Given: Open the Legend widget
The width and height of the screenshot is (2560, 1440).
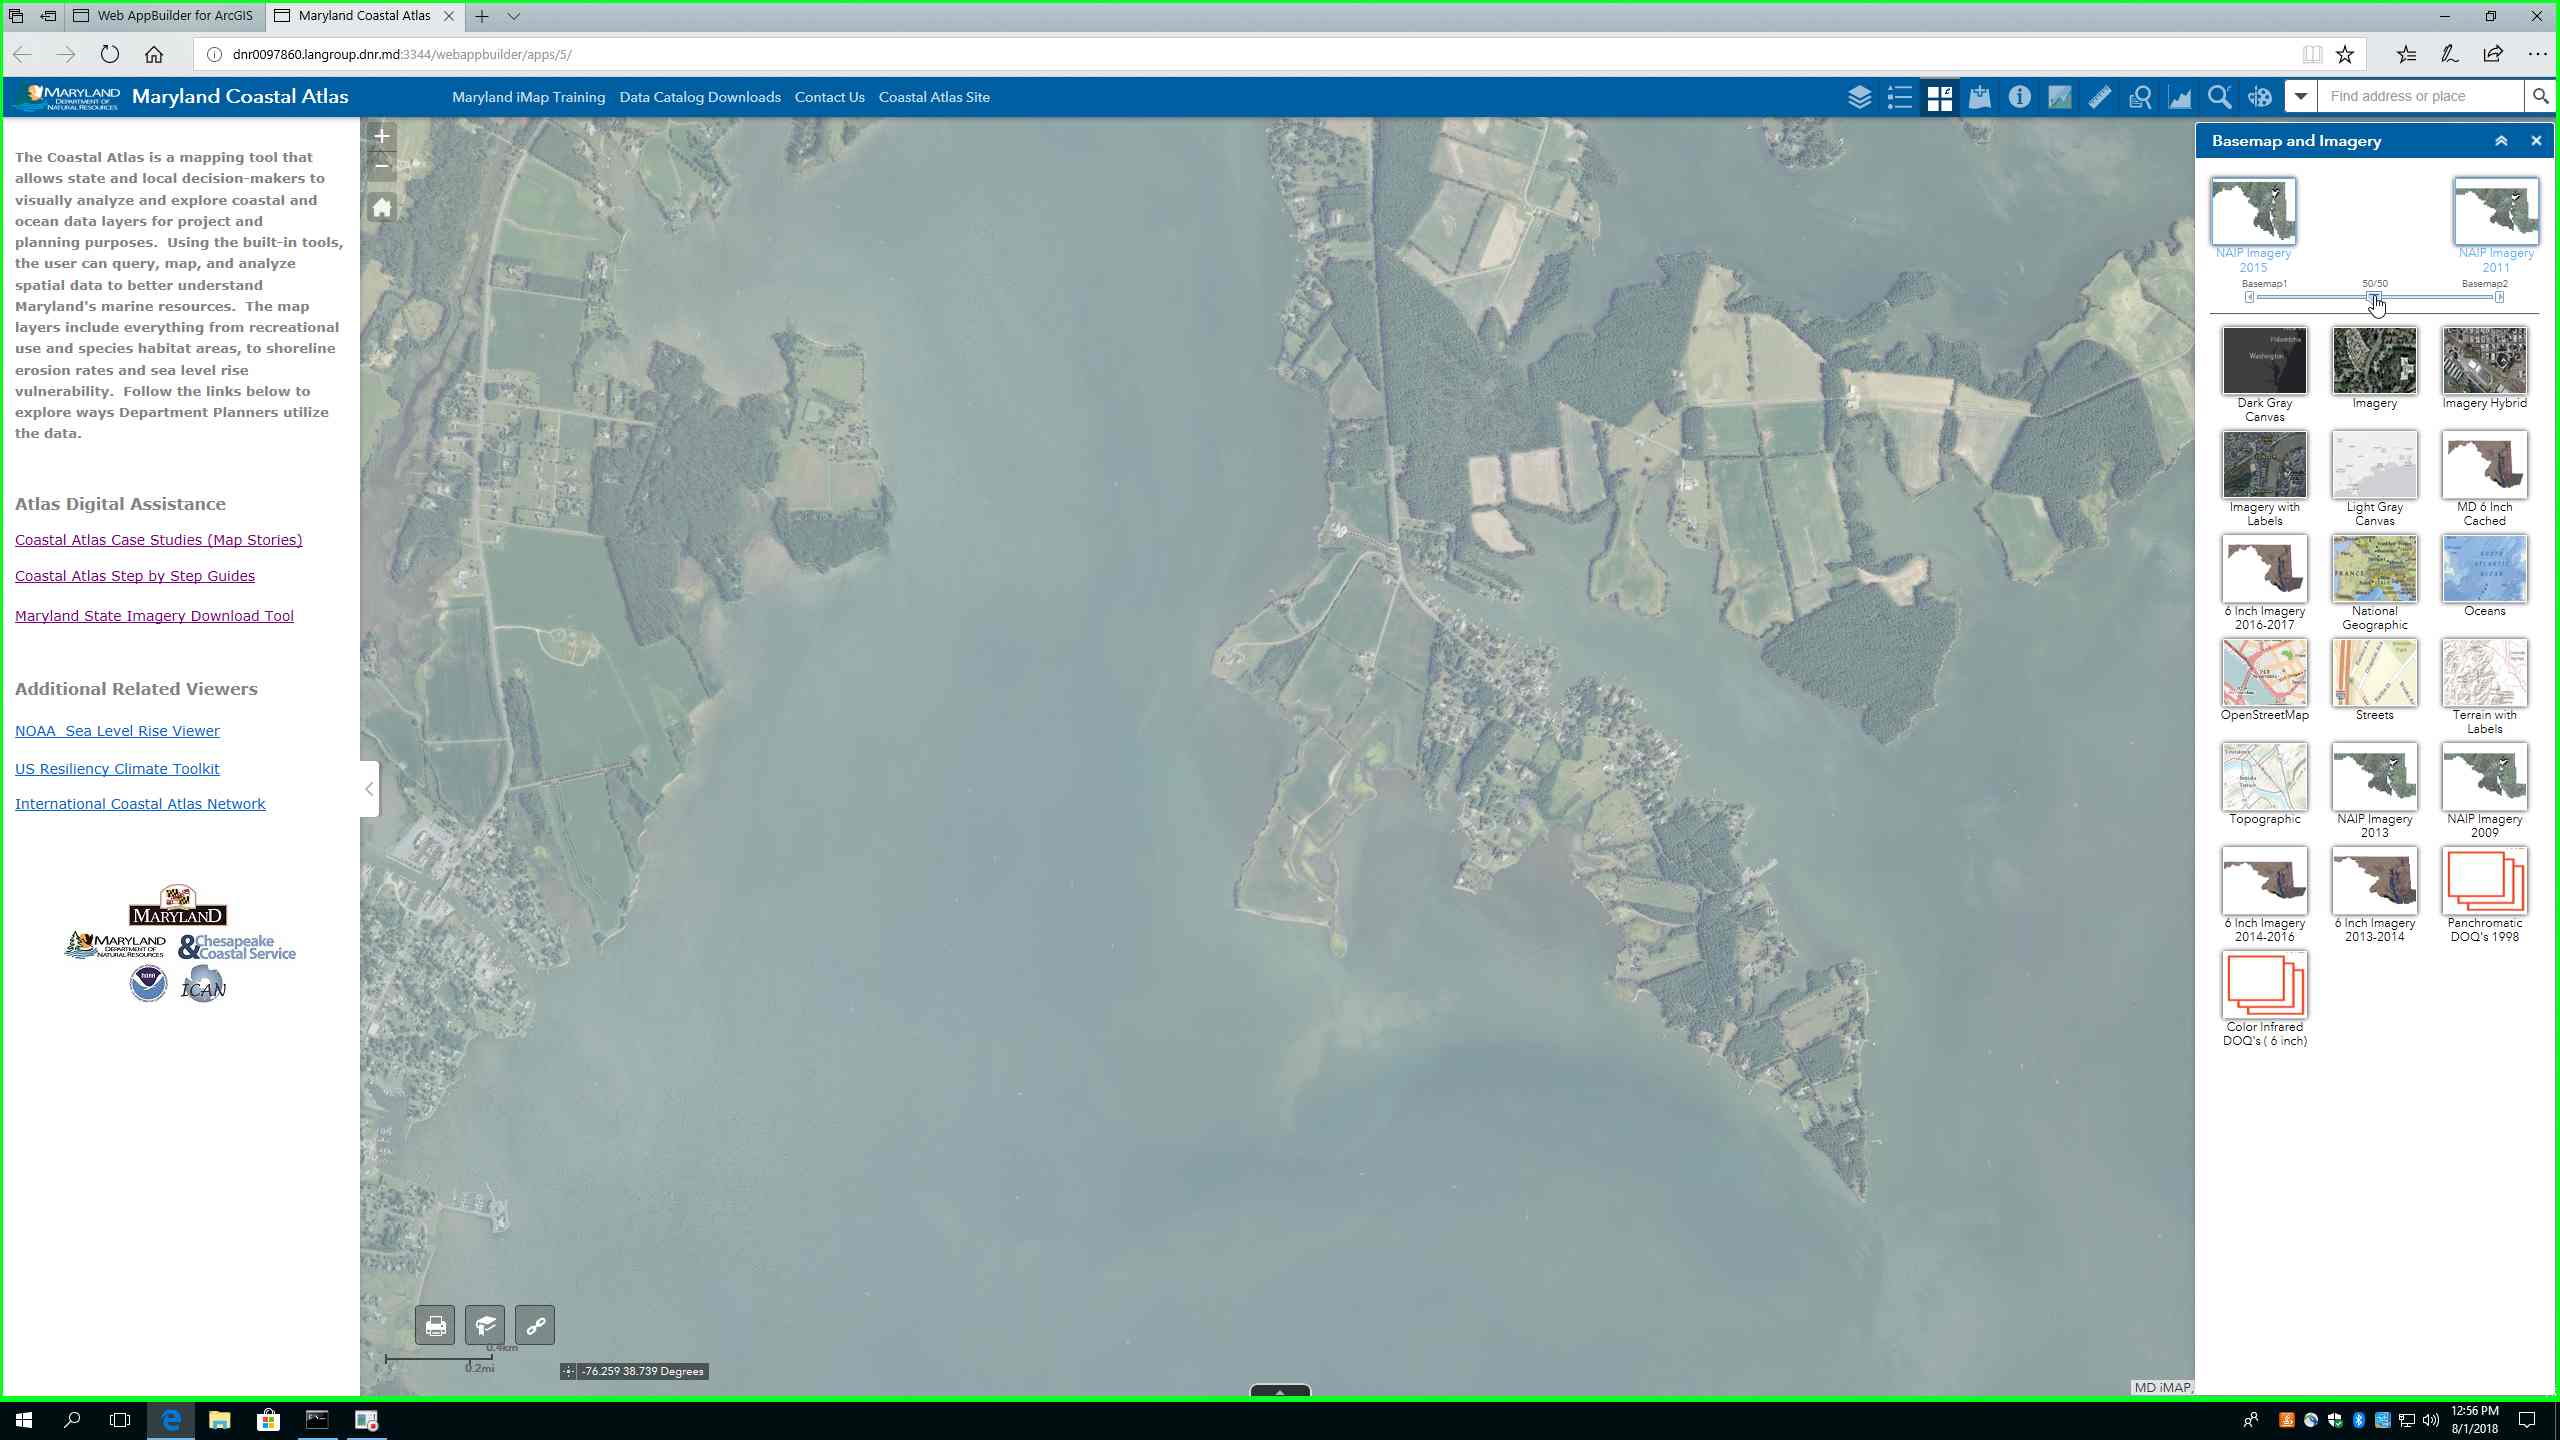Looking at the screenshot, I should tap(1899, 97).
